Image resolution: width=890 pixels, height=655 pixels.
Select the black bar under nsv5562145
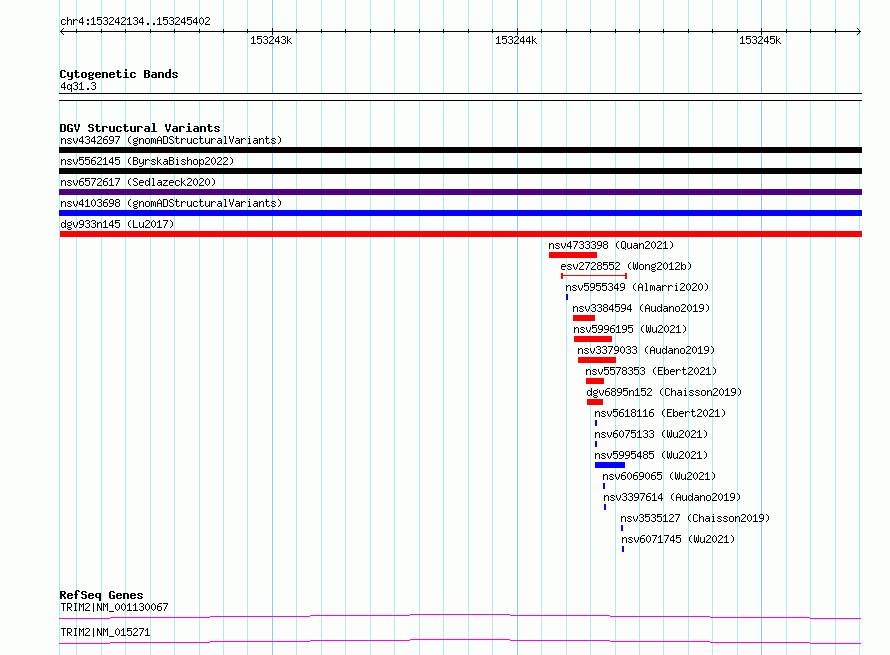click(460, 171)
